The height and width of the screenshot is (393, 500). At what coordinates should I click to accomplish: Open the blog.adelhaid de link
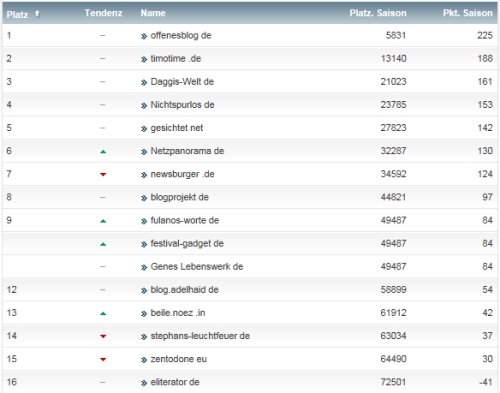click(184, 290)
